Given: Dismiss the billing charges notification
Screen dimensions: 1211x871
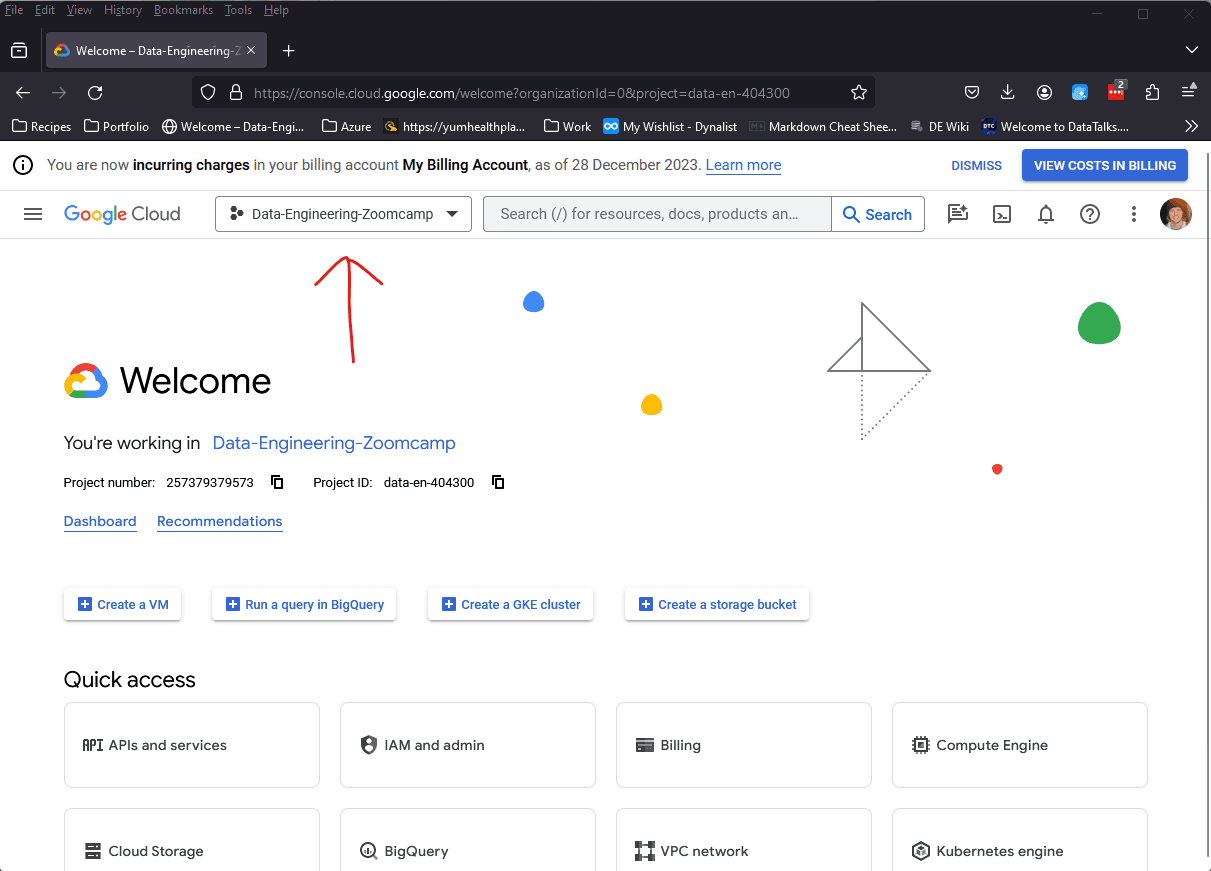Looking at the screenshot, I should click(x=976, y=165).
